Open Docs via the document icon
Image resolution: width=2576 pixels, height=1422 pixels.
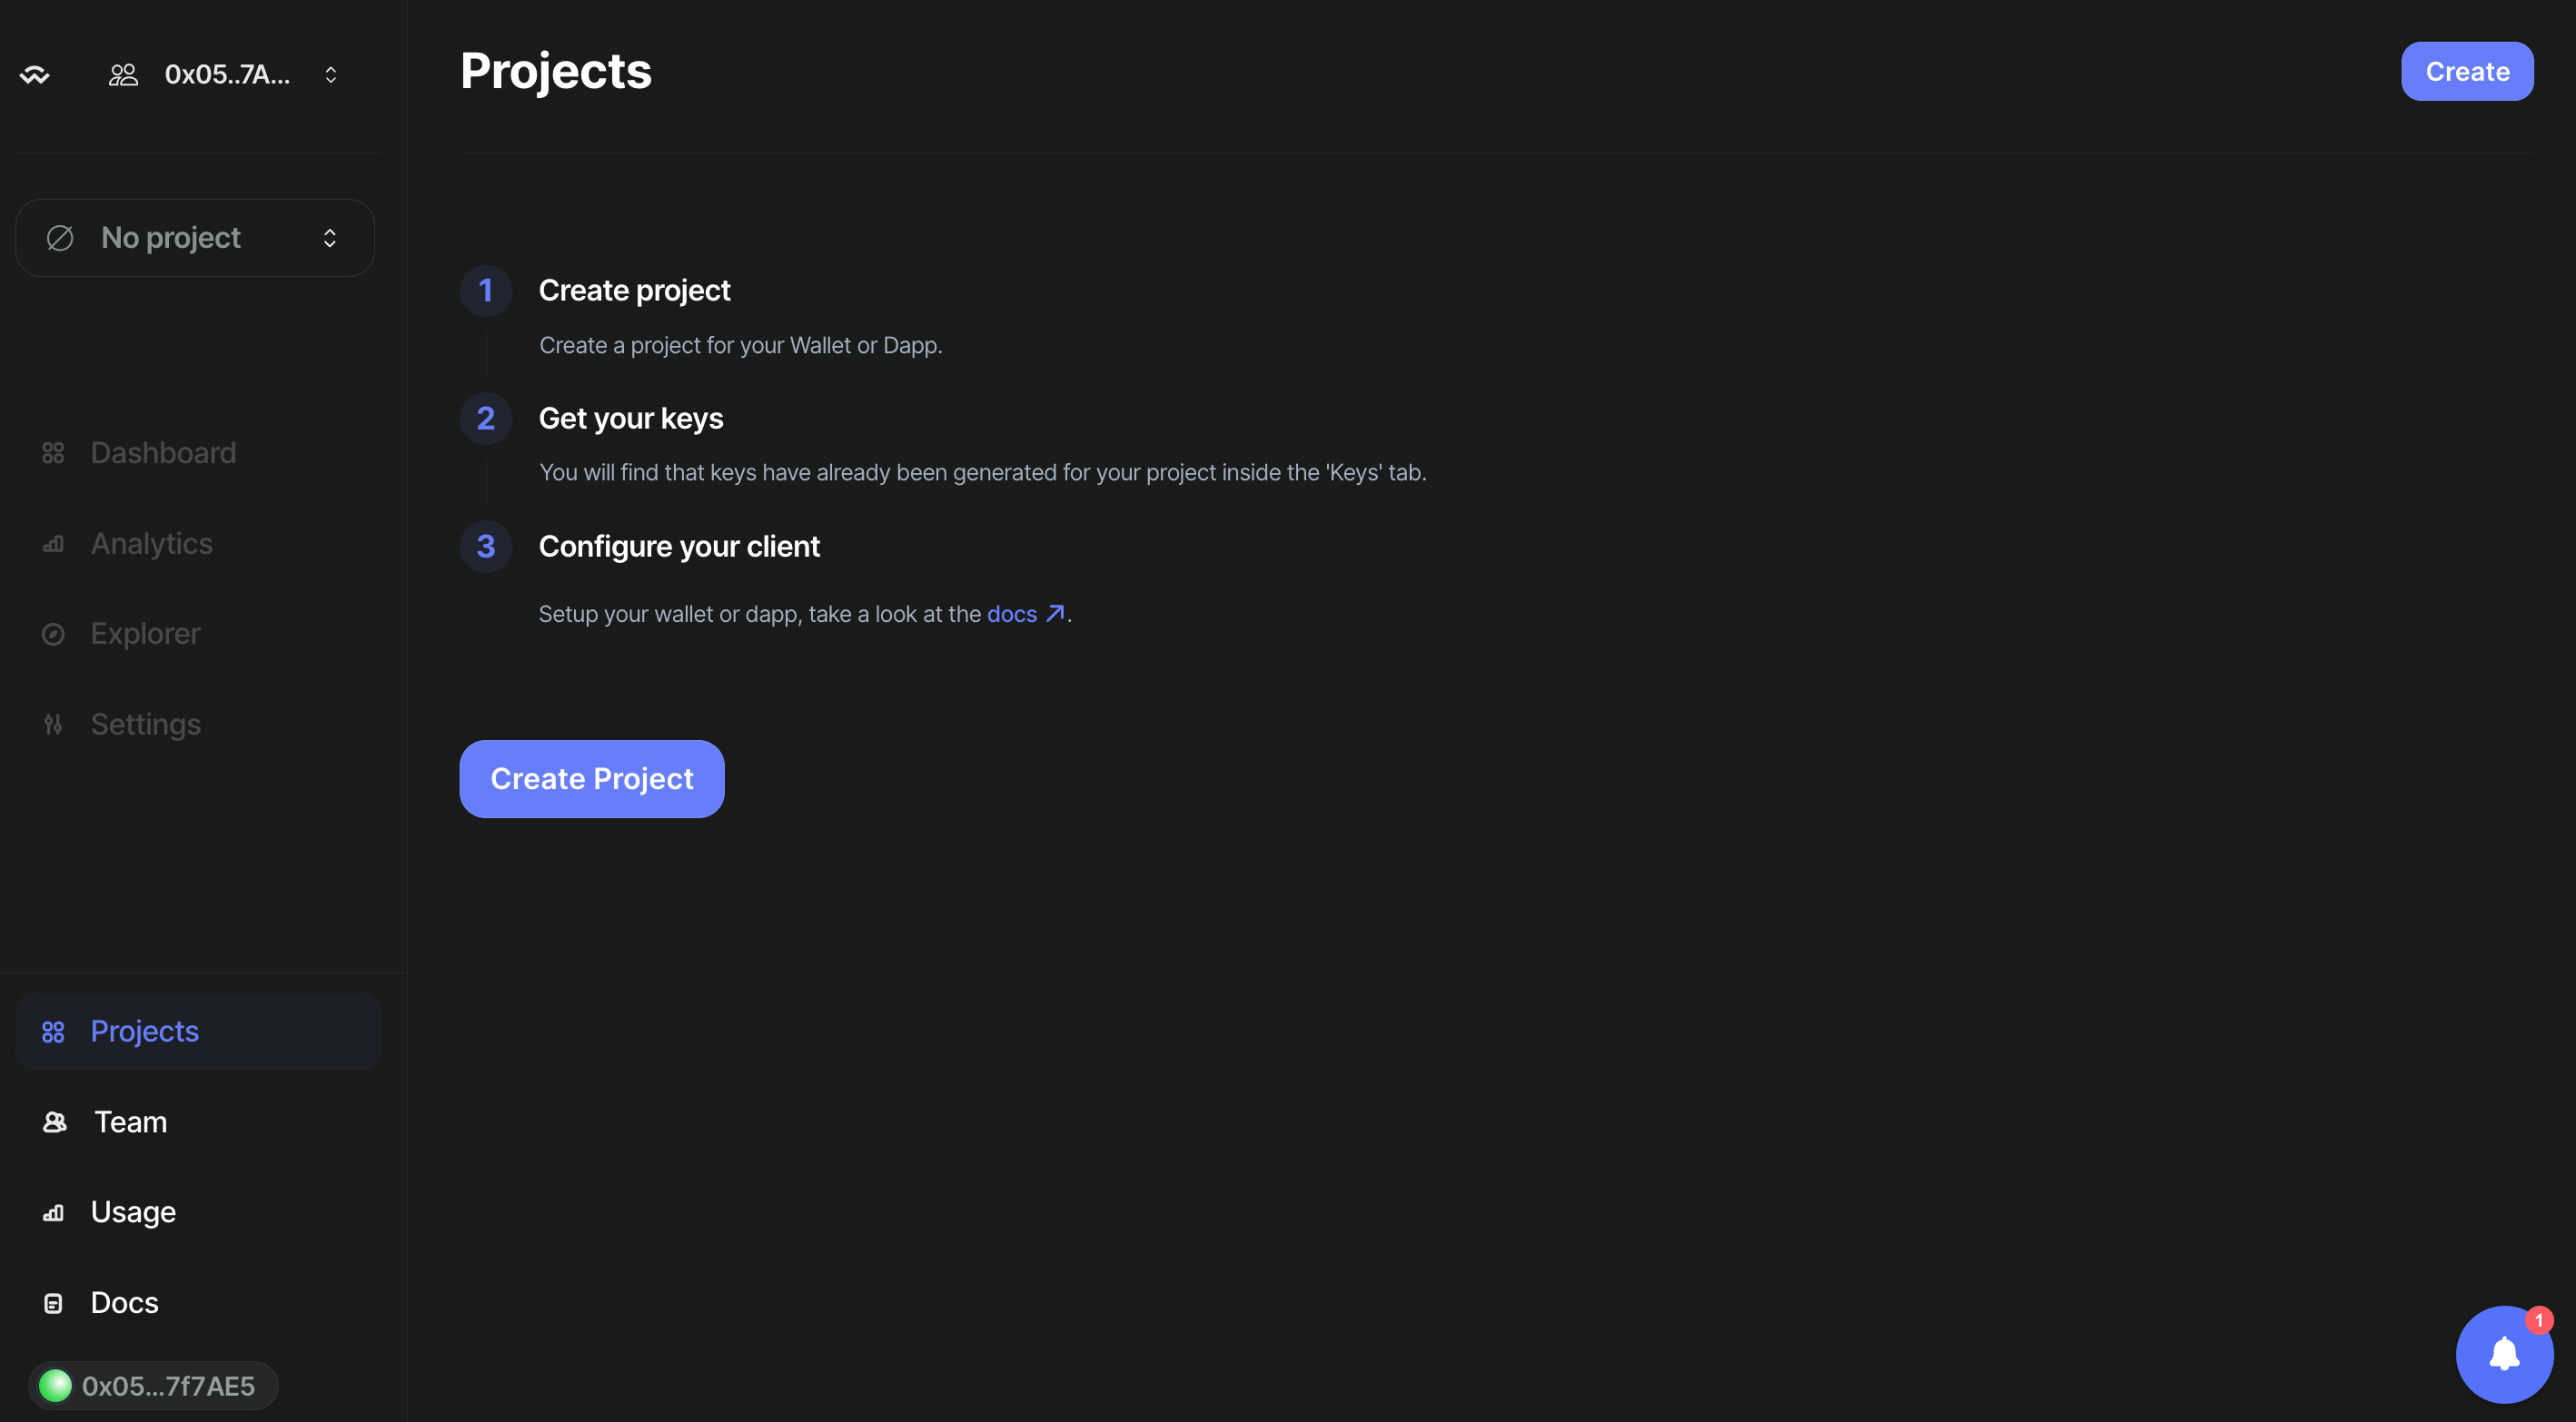coord(54,1302)
